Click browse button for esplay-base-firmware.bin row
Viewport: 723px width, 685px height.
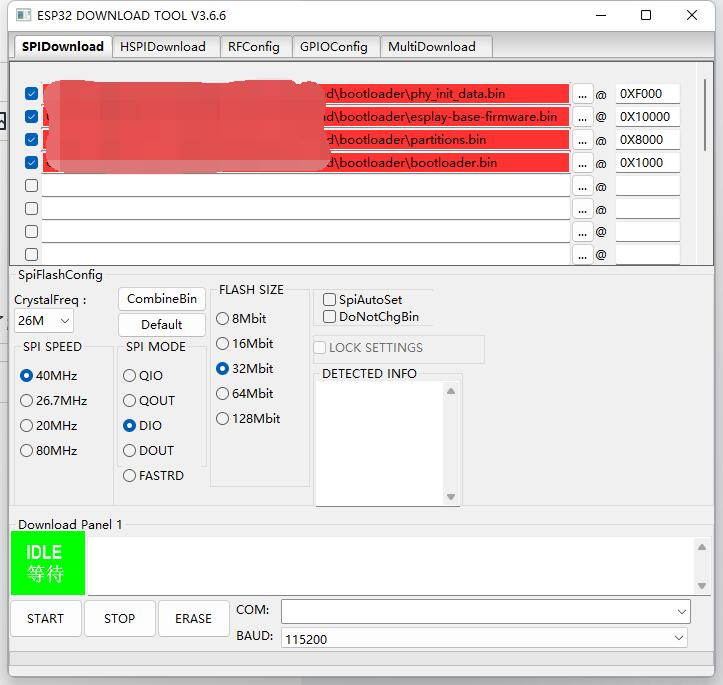coord(583,117)
